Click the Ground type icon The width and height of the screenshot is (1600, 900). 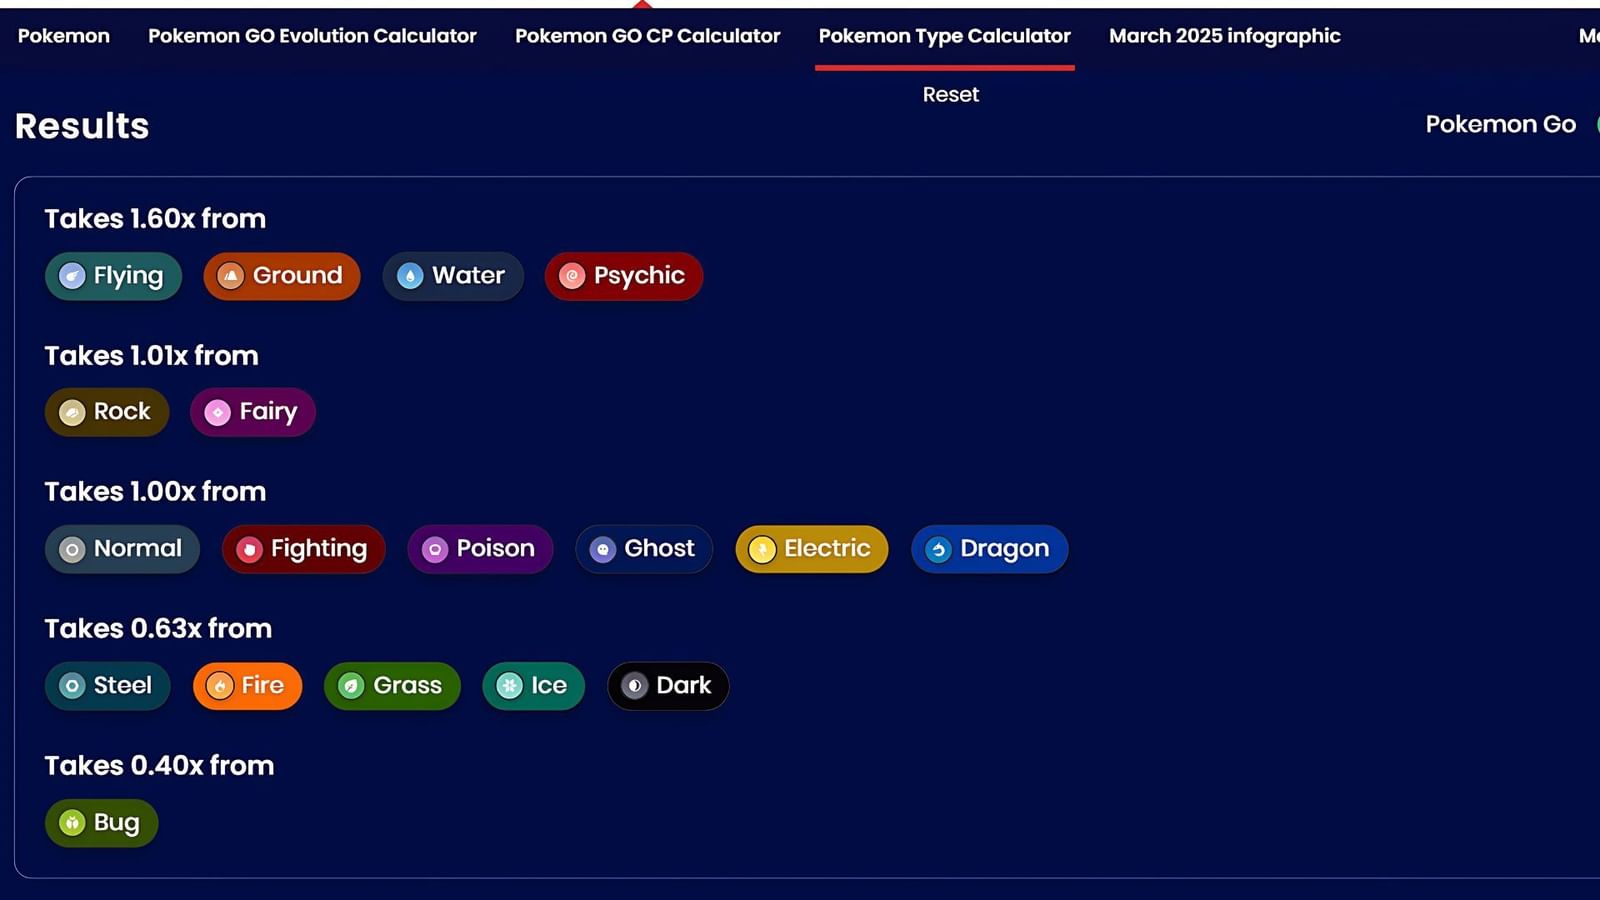click(x=232, y=276)
